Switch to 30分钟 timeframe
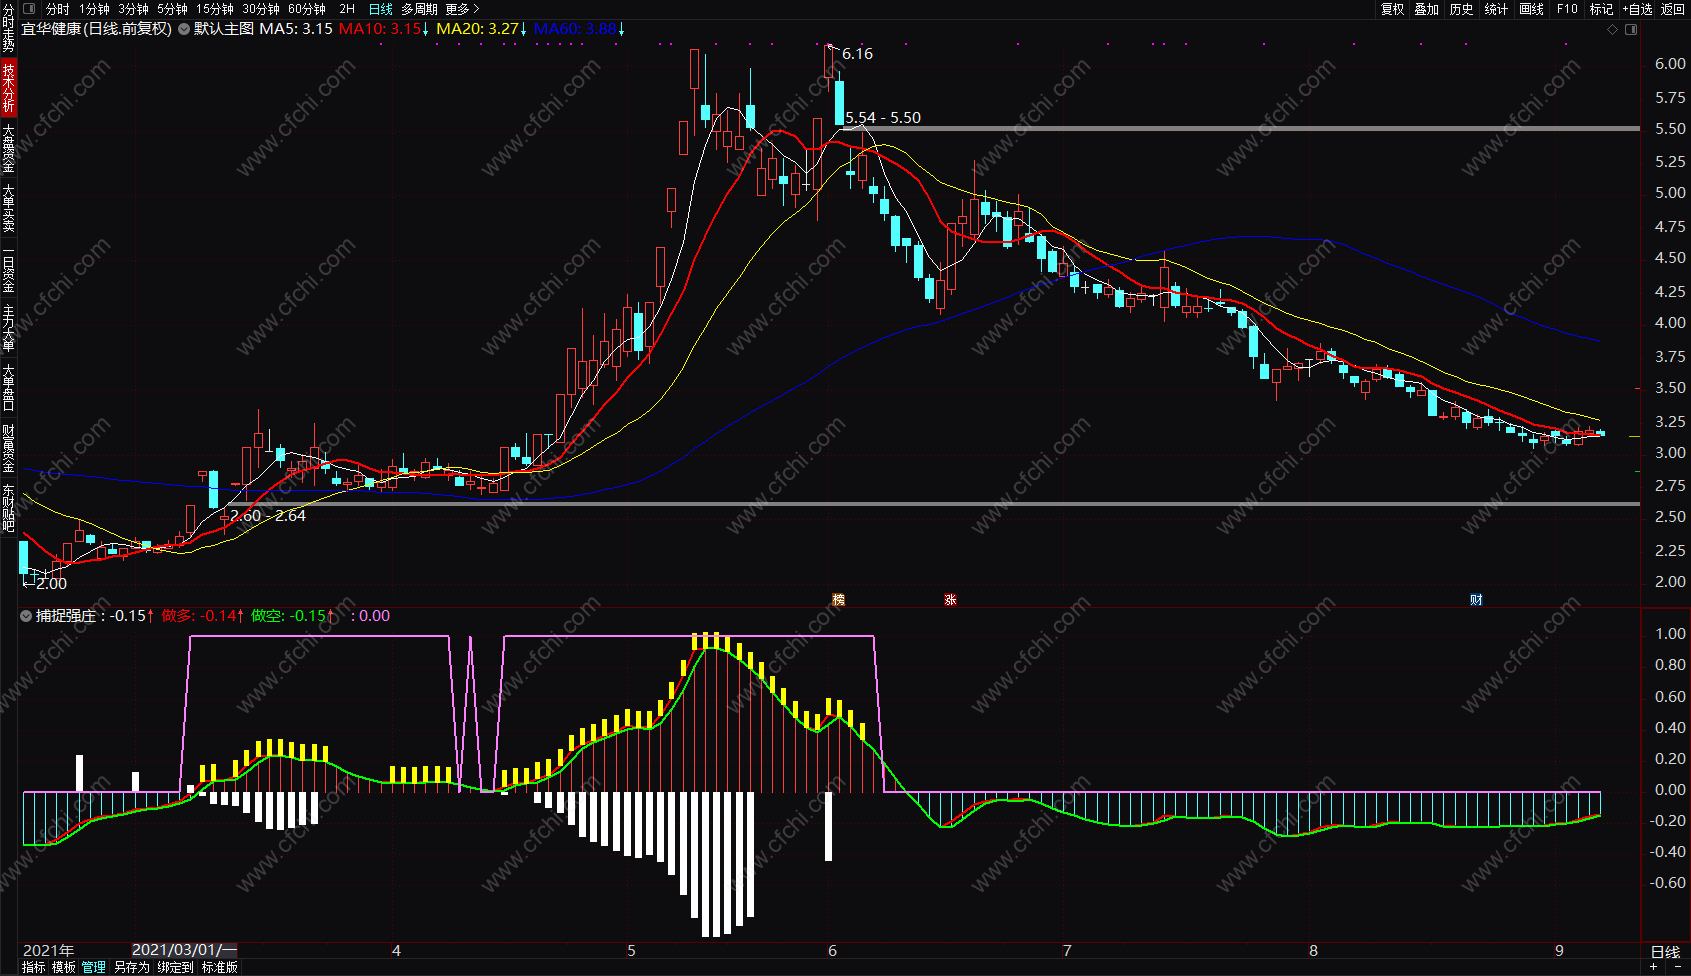This screenshot has height=976, width=1691. (x=261, y=9)
